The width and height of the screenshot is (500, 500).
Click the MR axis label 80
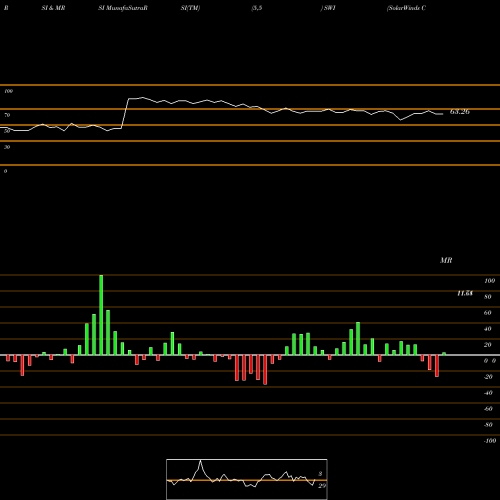(488, 297)
